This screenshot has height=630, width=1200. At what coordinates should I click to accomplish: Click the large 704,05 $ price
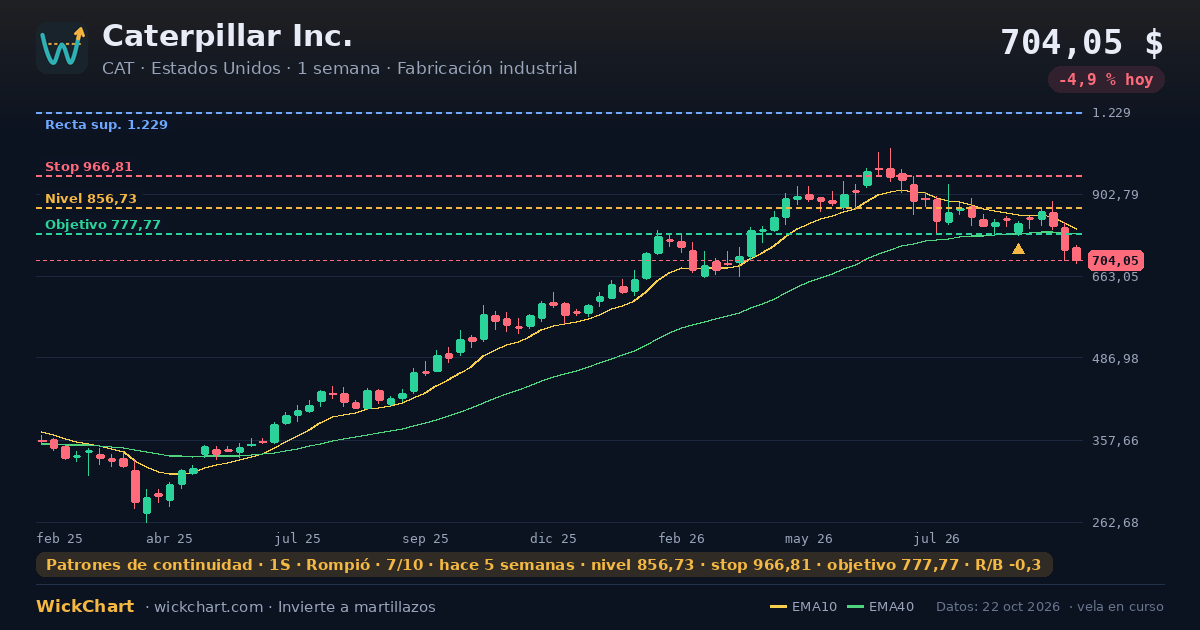coord(1082,43)
